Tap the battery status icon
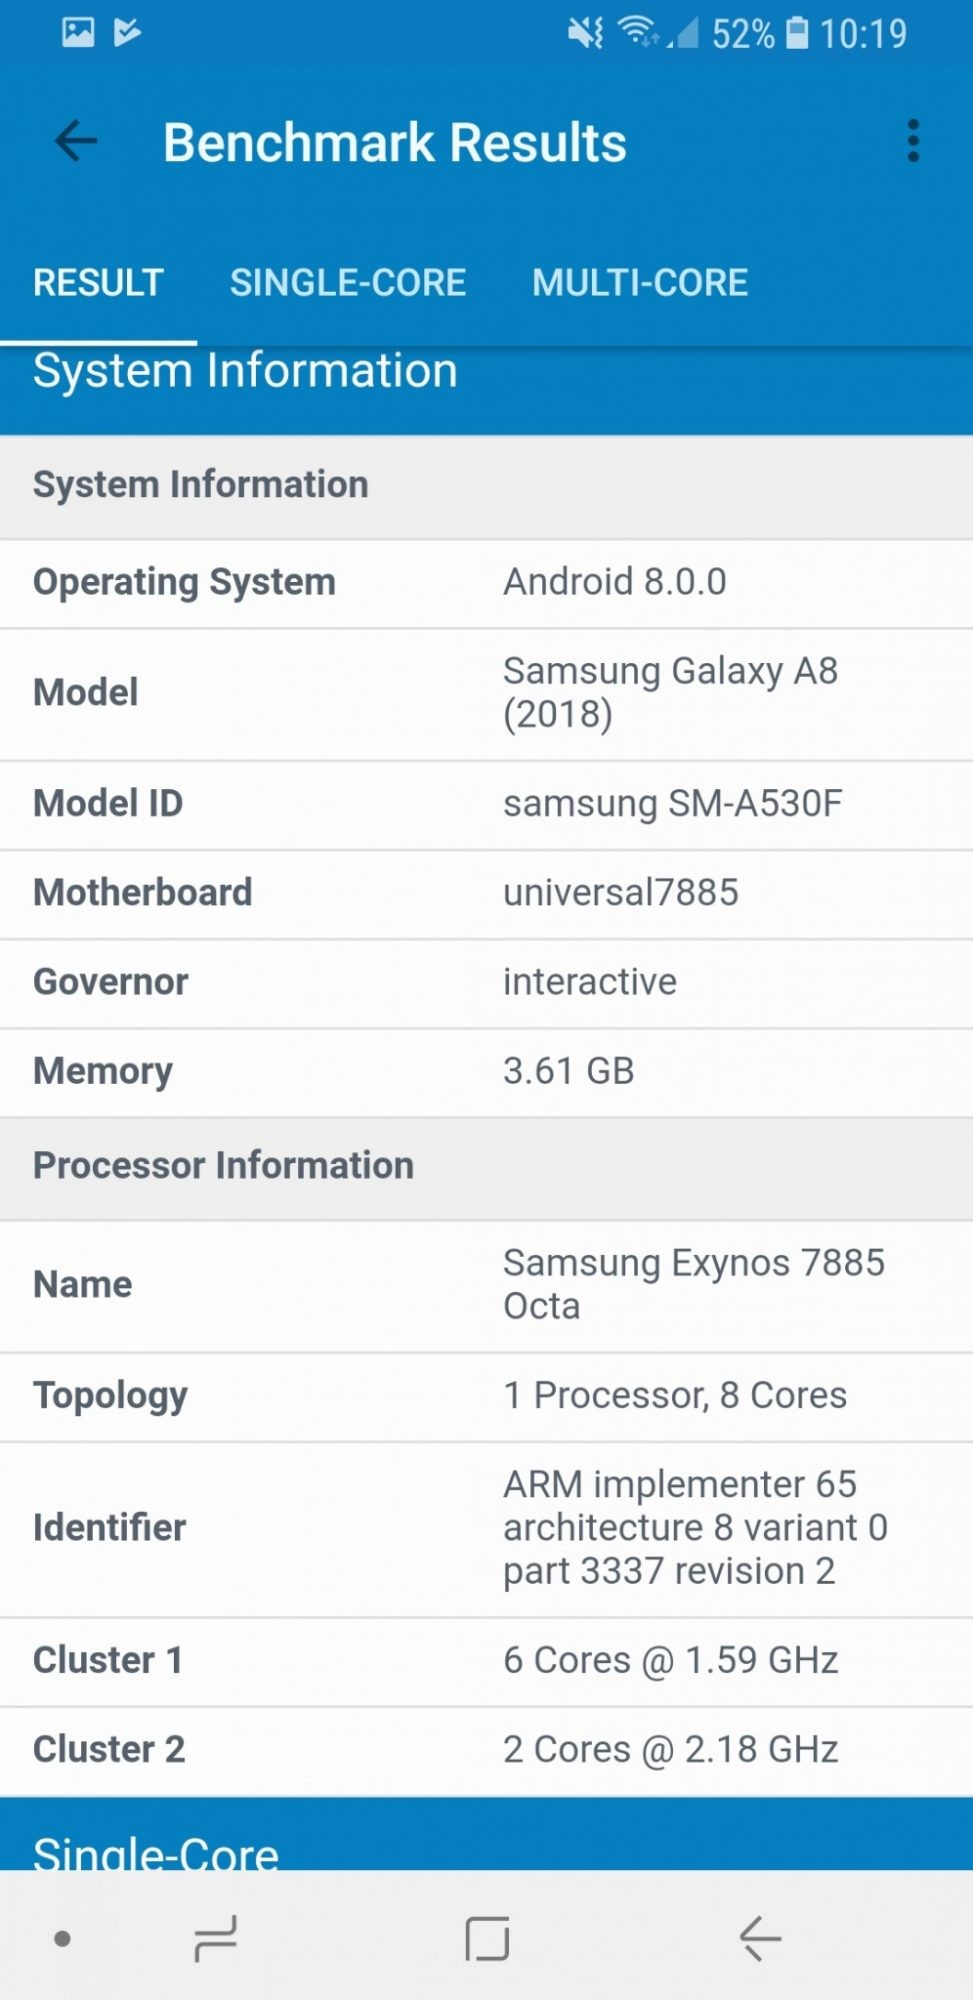Image resolution: width=973 pixels, height=2000 pixels. point(797,33)
